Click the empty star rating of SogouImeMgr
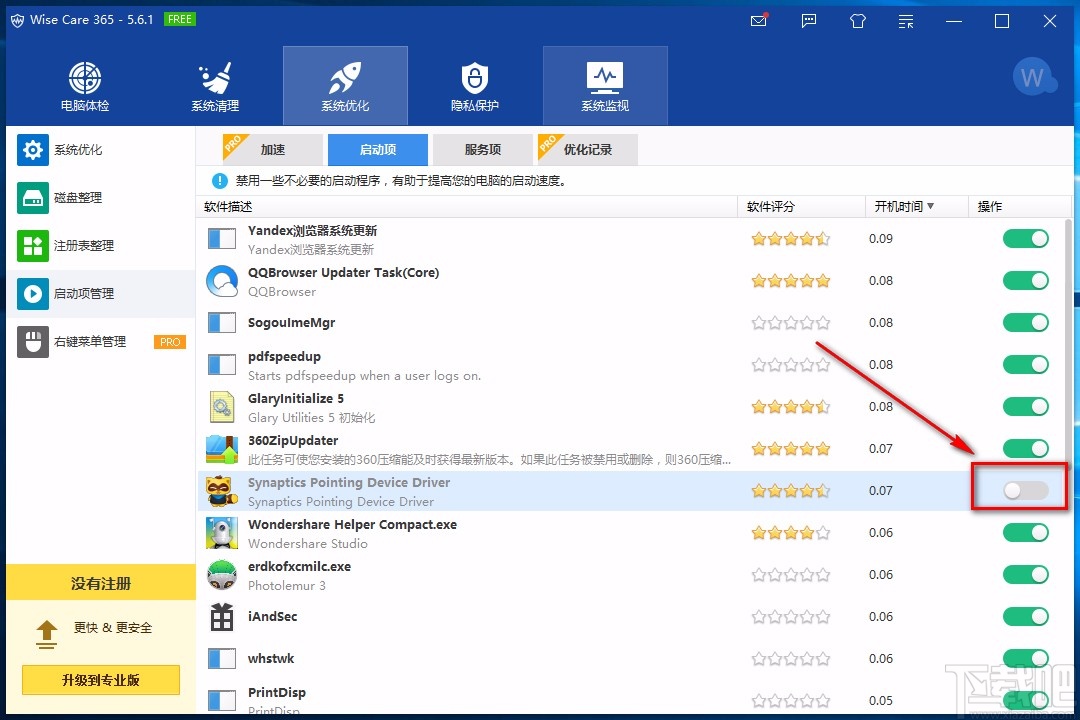1080x720 pixels. coord(791,323)
